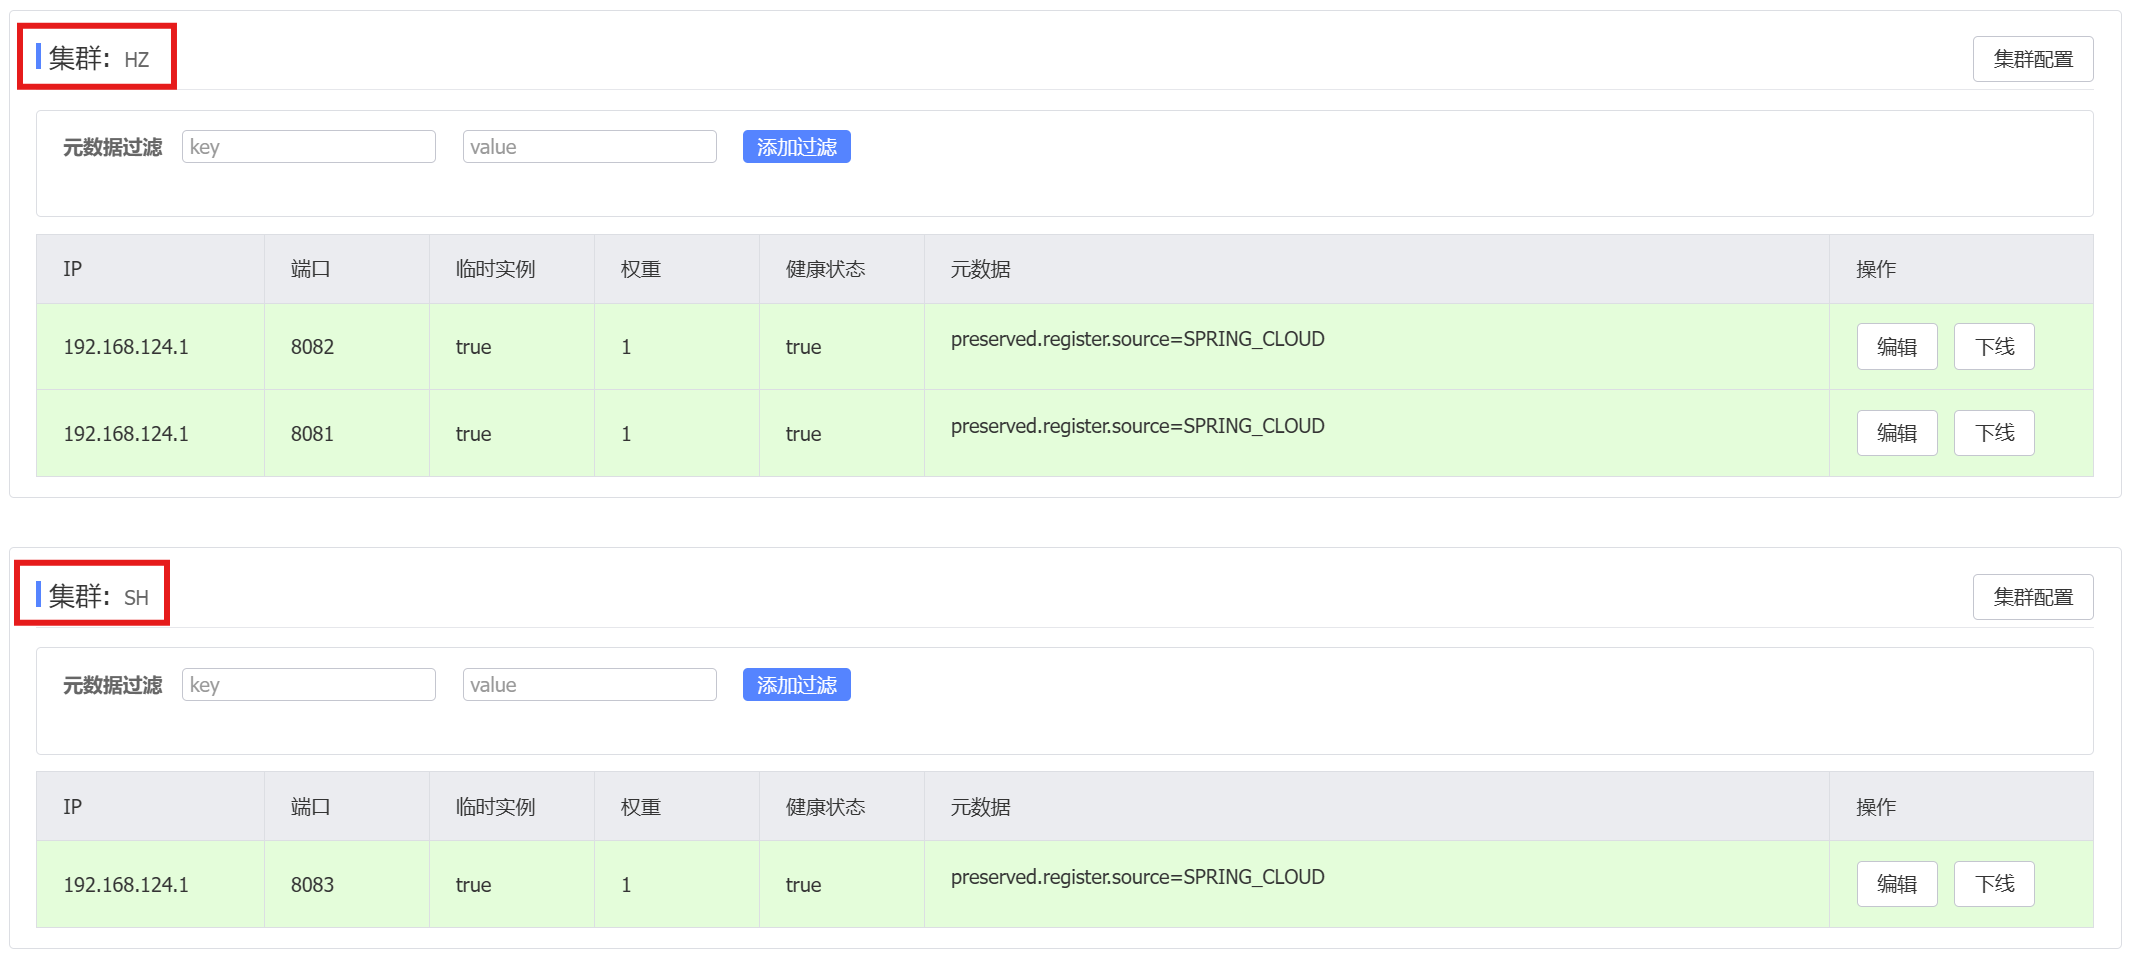2131x960 pixels.
Task: Add filter in the HZ cluster
Action: pos(796,147)
